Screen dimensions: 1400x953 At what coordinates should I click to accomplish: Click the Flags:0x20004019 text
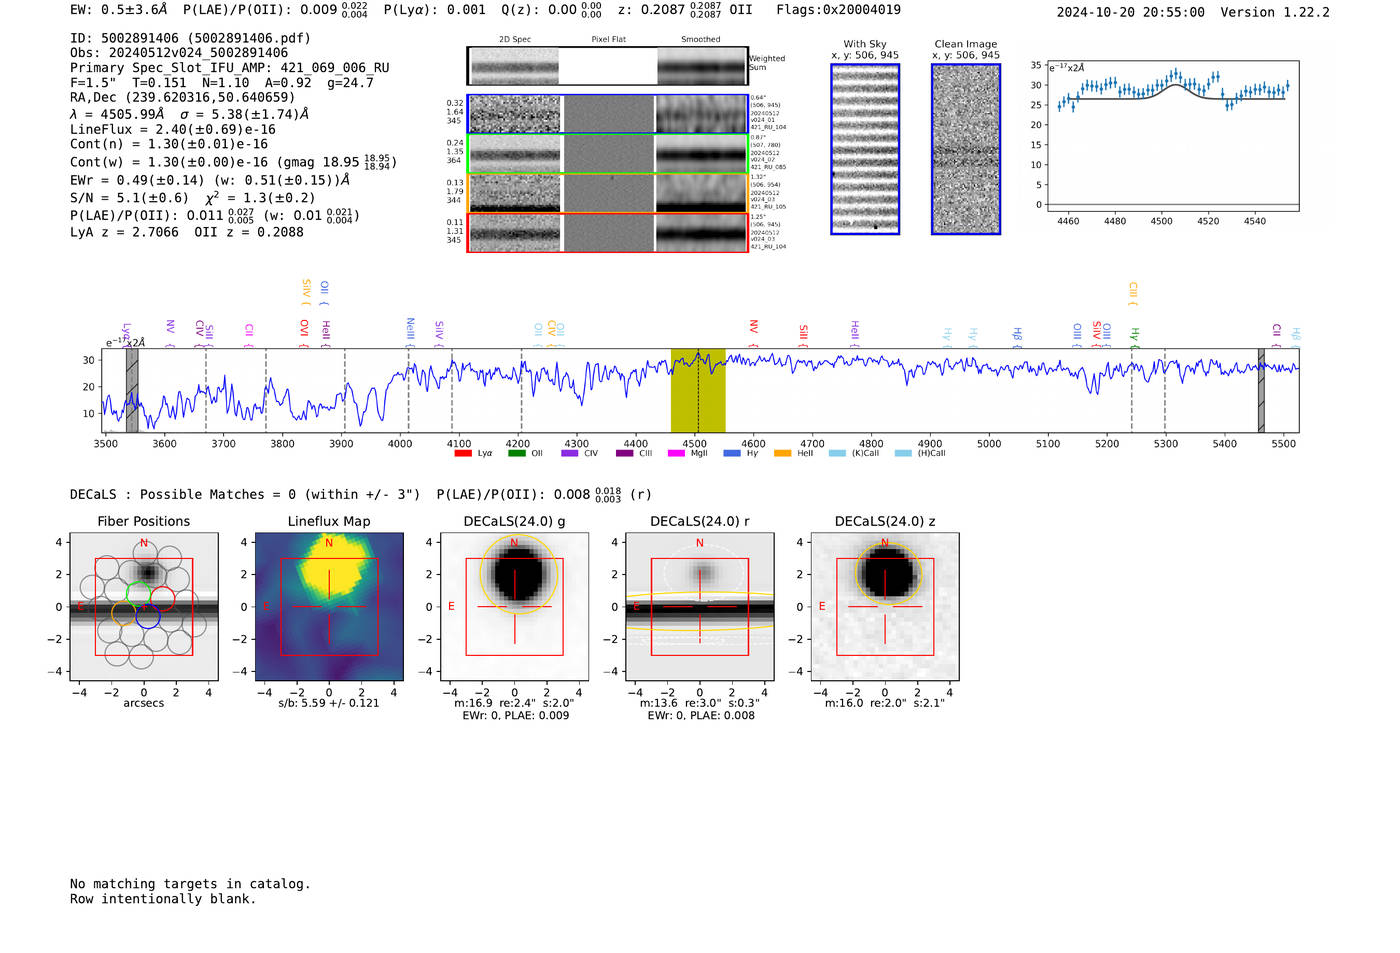838,10
